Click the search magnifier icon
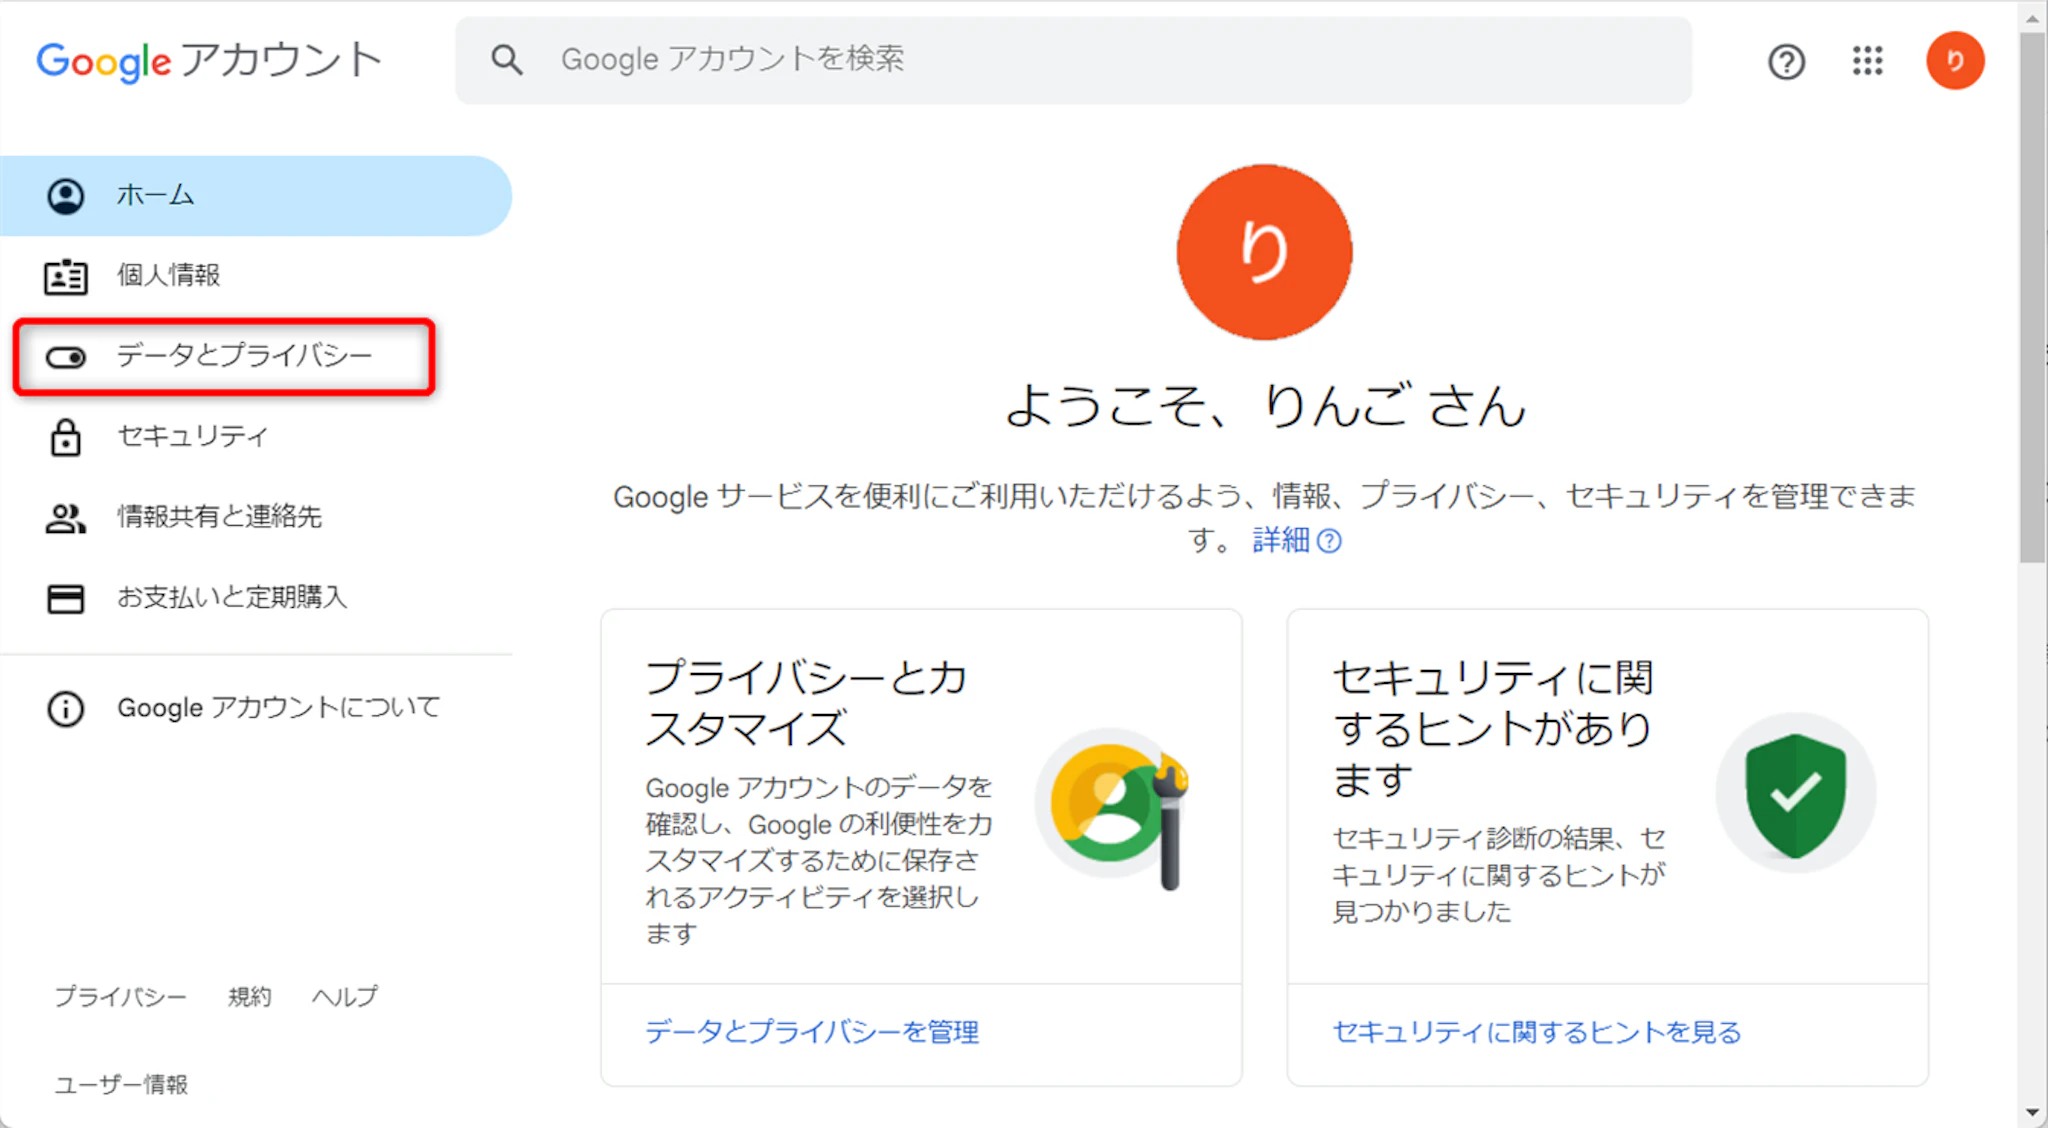Screen dimensions: 2048x1128 coord(507,60)
